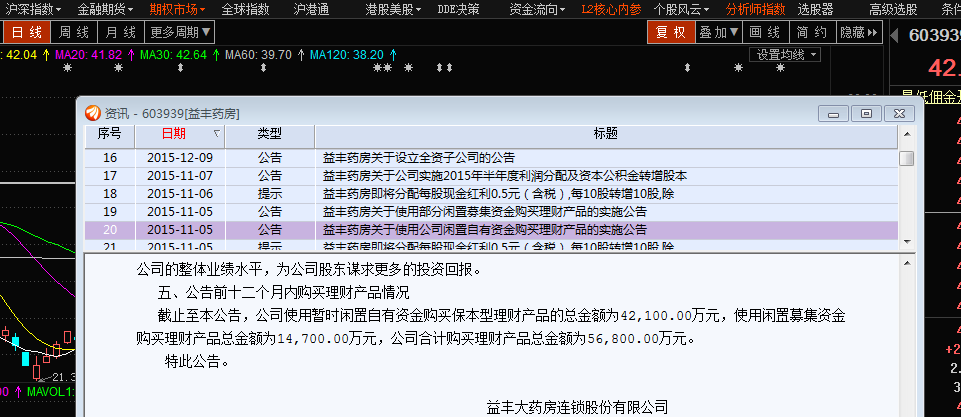Close the 资讯 window
This screenshot has height=417, width=961.
coord(899,113)
